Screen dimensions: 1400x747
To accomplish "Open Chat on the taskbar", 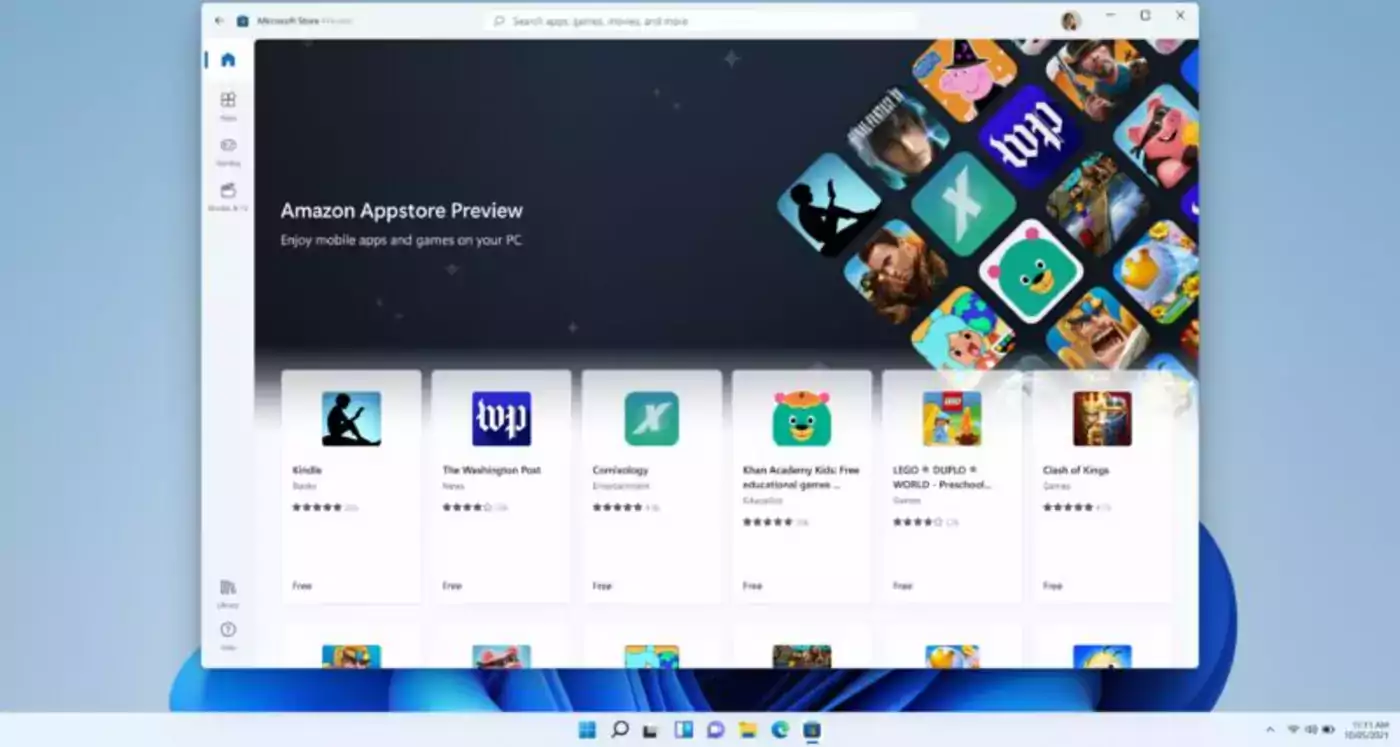I will (715, 729).
